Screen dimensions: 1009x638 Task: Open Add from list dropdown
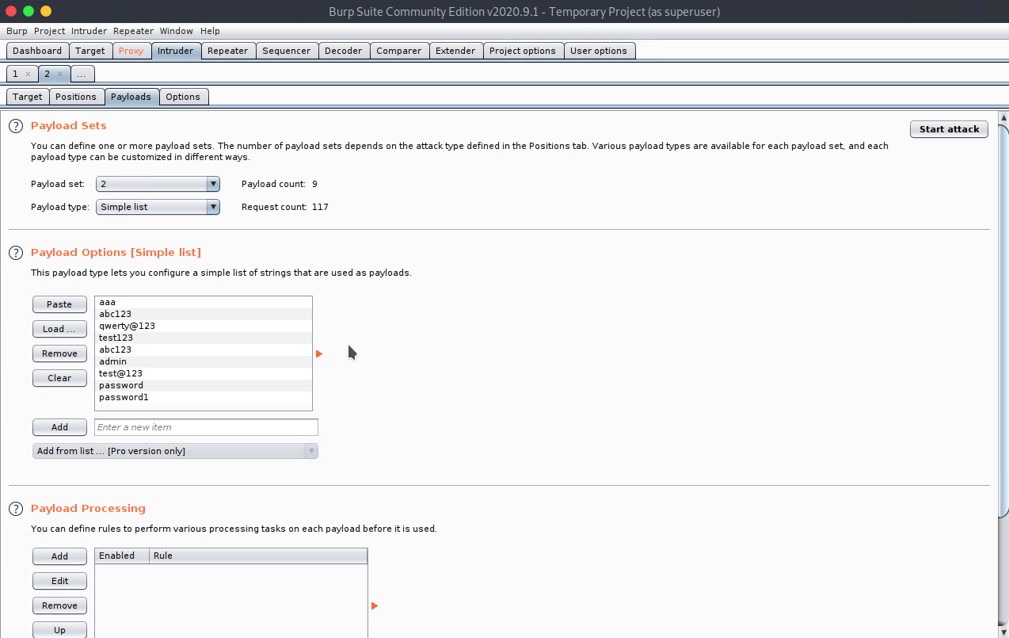pos(175,451)
